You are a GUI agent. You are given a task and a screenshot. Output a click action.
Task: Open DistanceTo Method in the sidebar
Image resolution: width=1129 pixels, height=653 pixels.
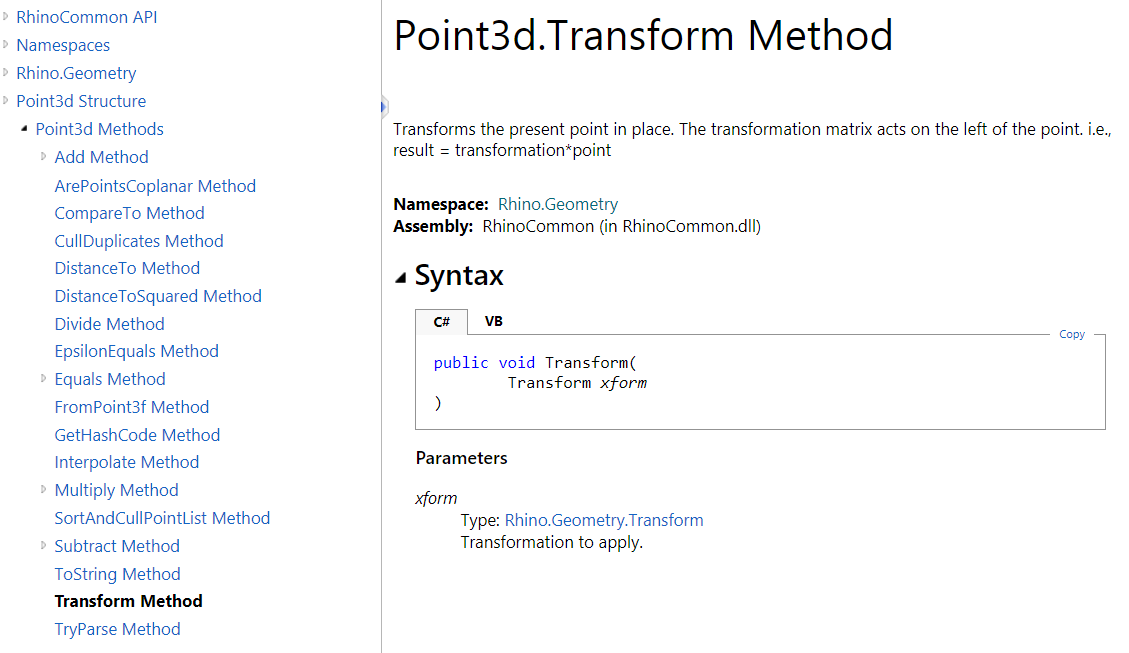pyautogui.click(x=127, y=268)
